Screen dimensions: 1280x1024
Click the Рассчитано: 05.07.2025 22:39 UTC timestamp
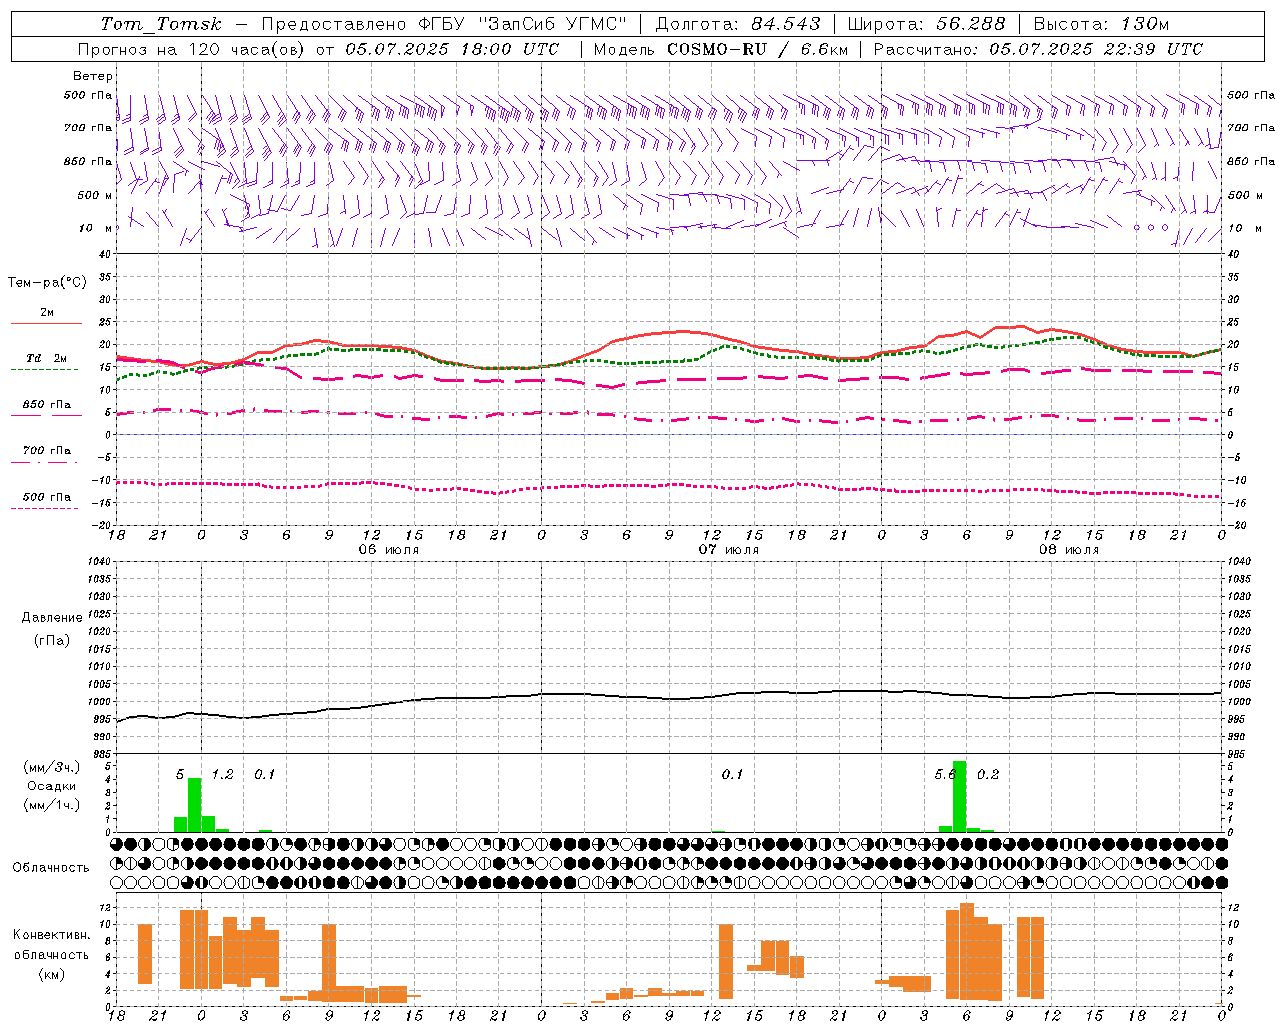tap(1038, 49)
